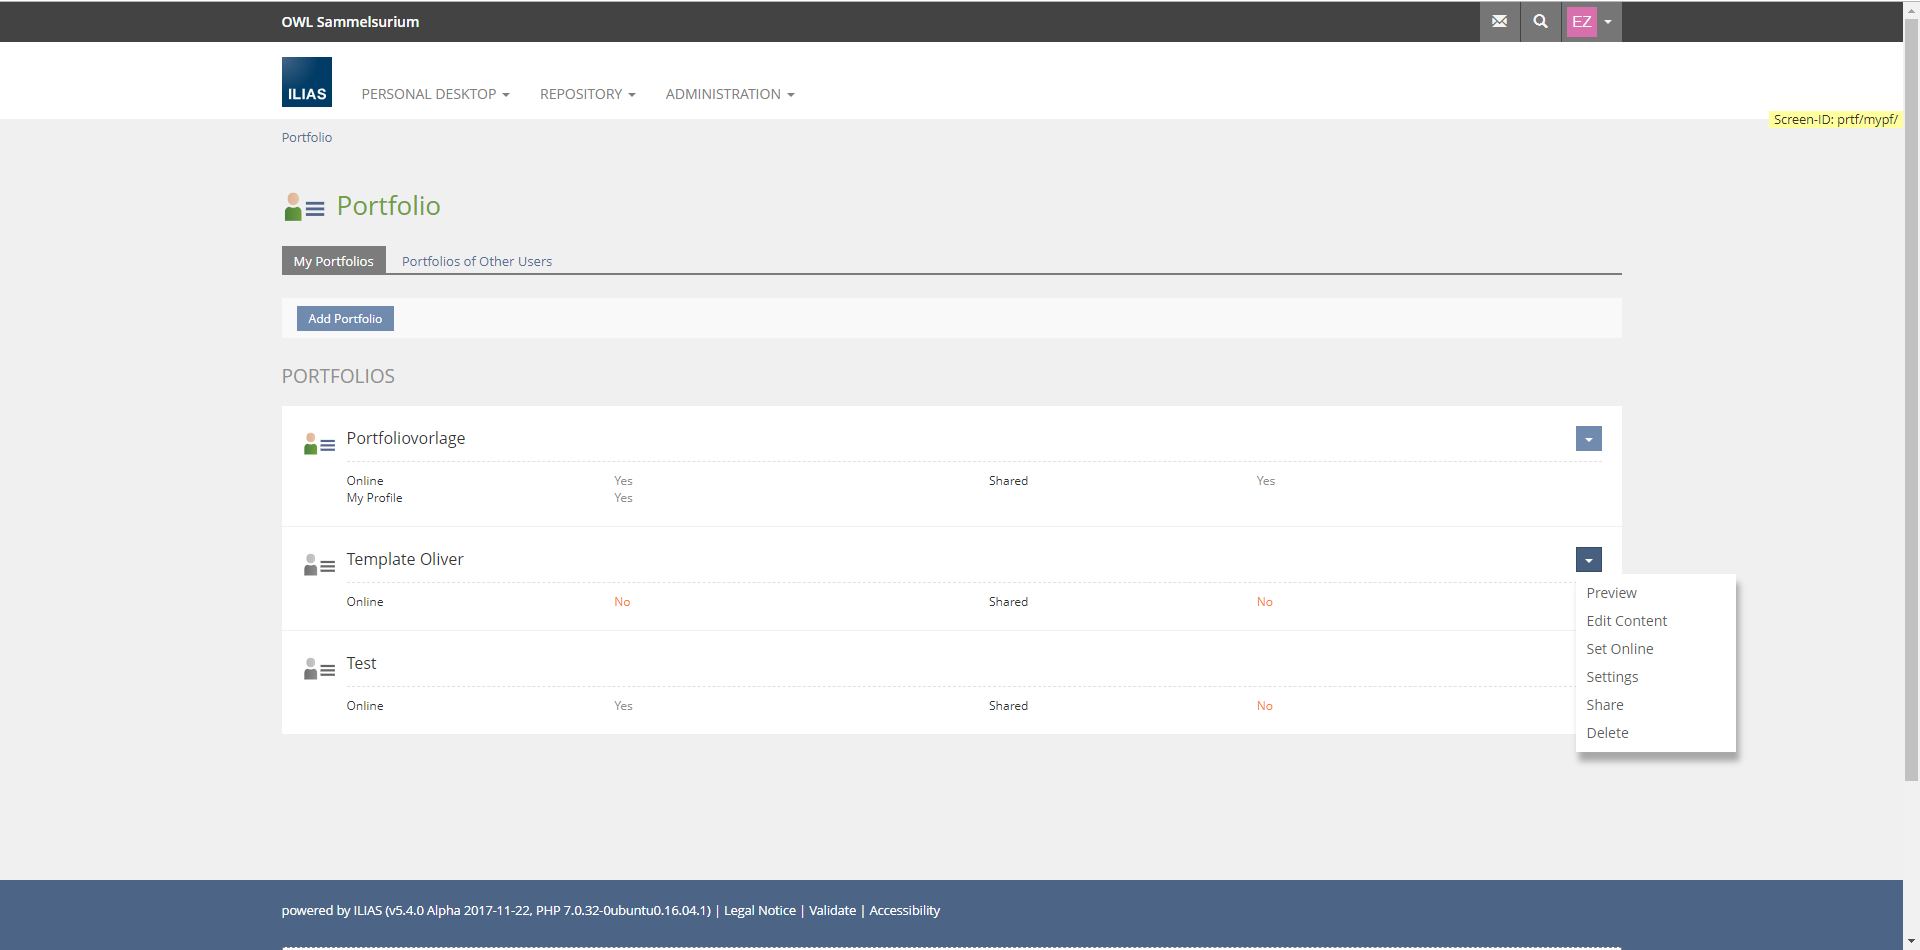Click the Portfoliovorlage portfolio icon

tap(319, 444)
